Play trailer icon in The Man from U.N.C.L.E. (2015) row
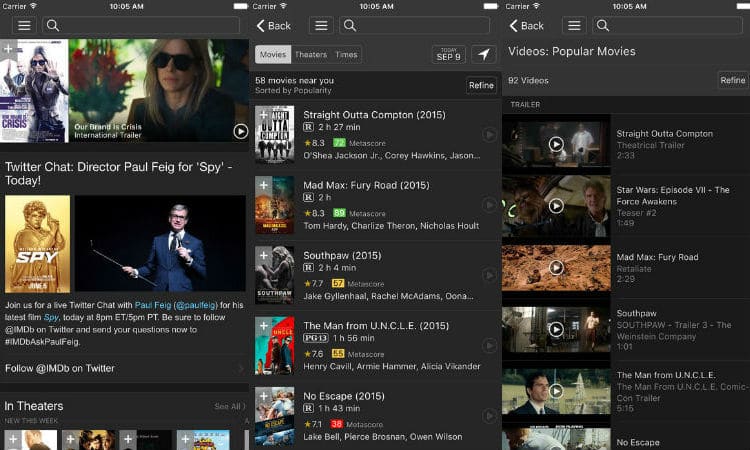Viewport: 750px width, 450px height. pyautogui.click(x=489, y=346)
